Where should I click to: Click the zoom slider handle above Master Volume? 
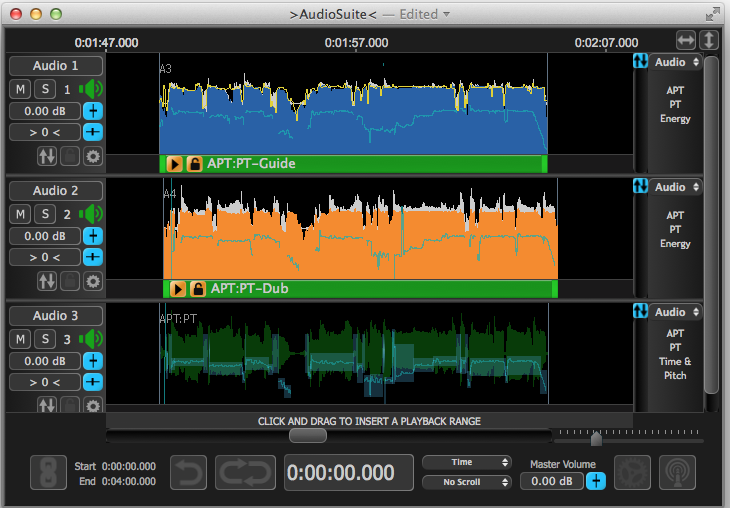(596, 438)
